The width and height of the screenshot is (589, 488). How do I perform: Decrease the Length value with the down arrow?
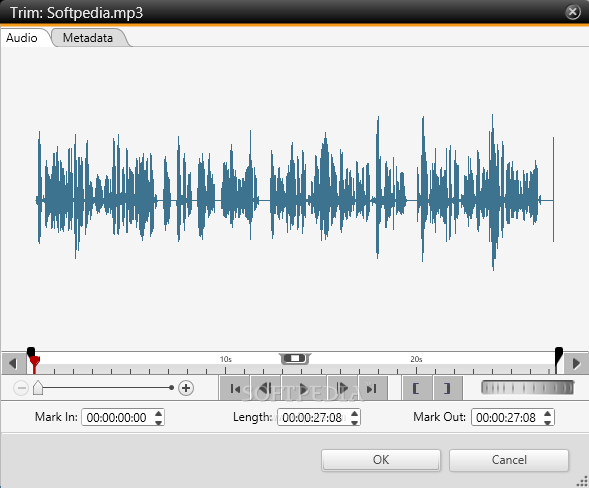(354, 422)
